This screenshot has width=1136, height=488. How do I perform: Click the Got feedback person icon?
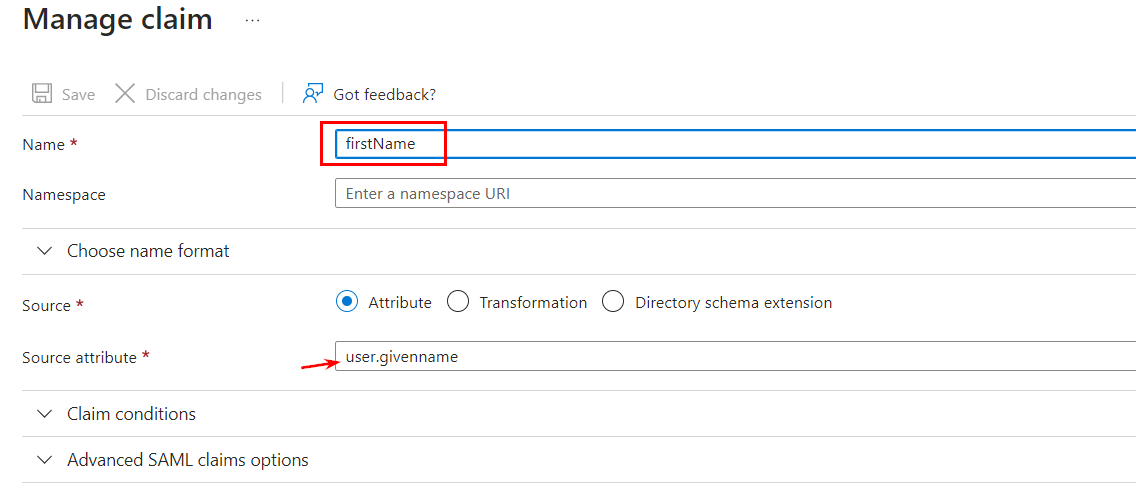(313, 93)
